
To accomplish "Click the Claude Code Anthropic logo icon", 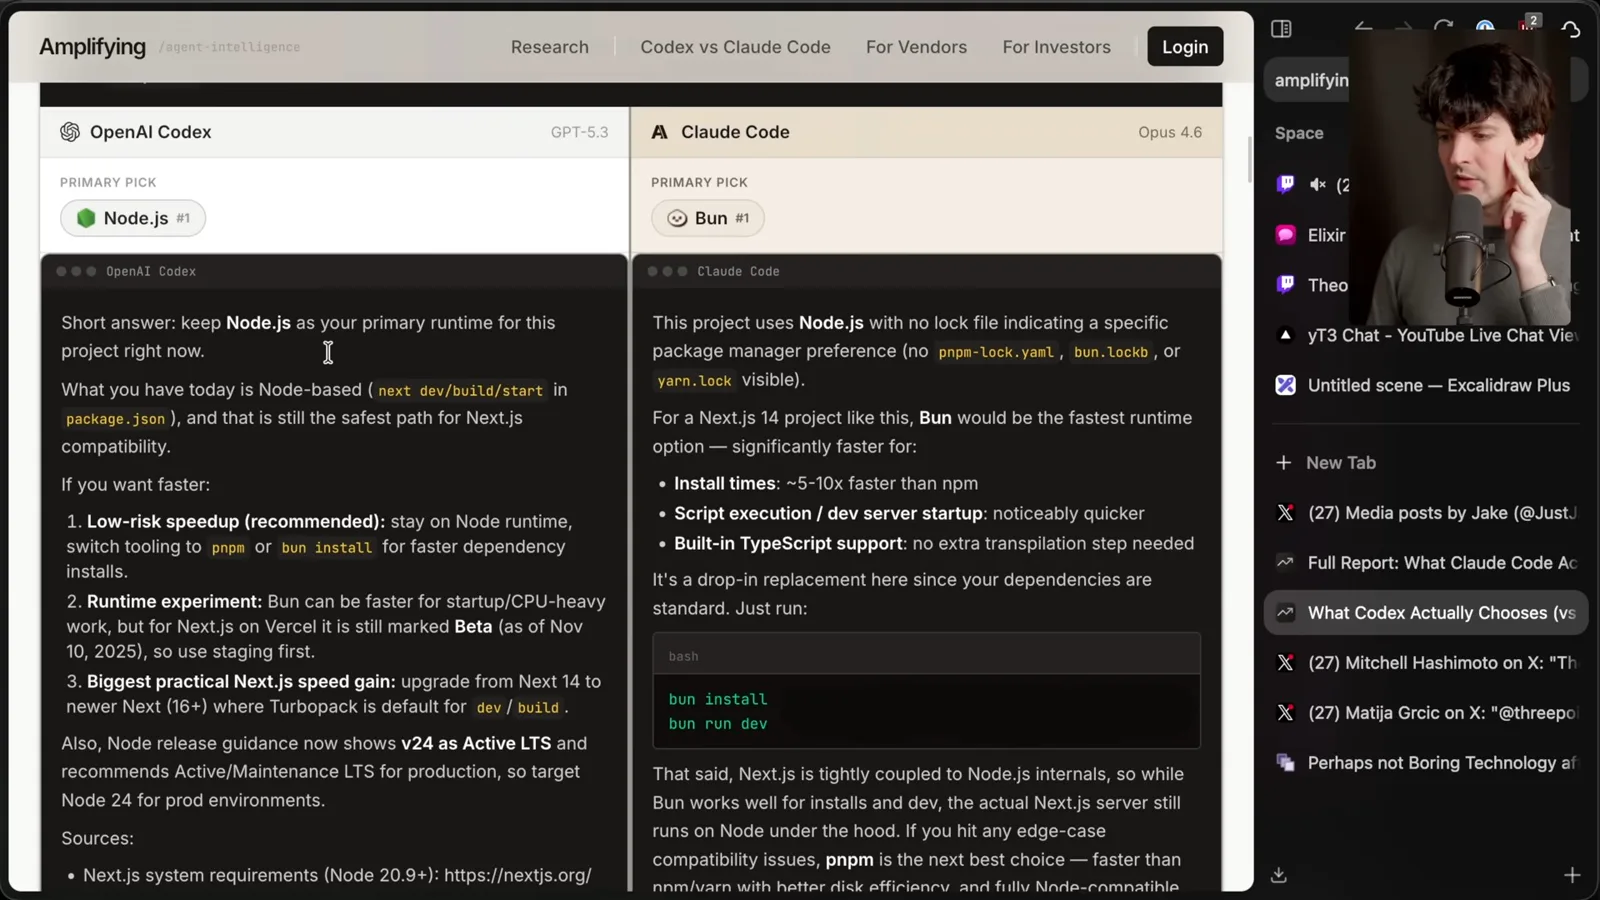I will [660, 132].
